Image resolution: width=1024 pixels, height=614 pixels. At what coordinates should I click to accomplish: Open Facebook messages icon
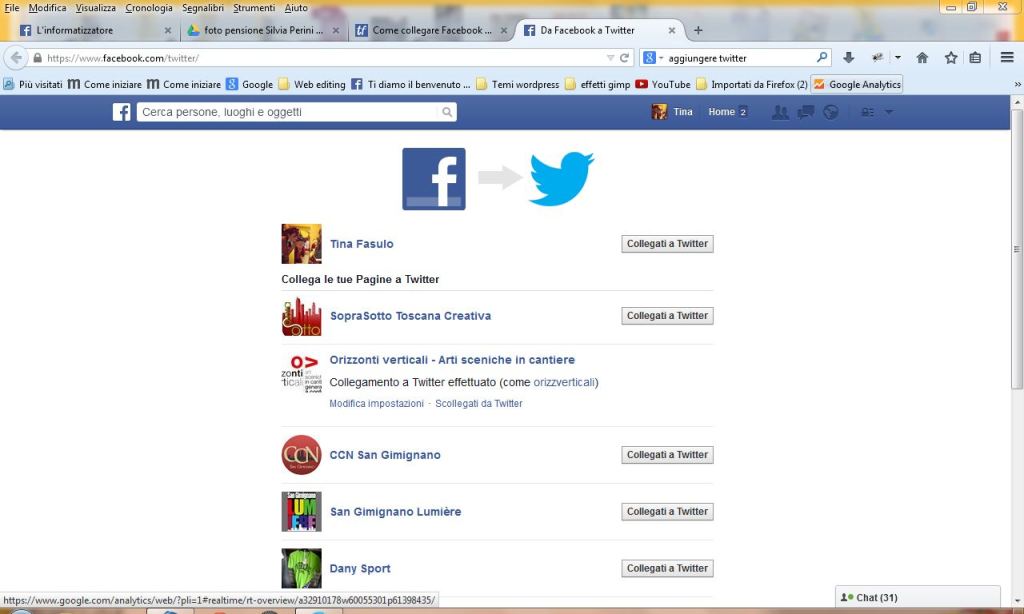tap(806, 112)
